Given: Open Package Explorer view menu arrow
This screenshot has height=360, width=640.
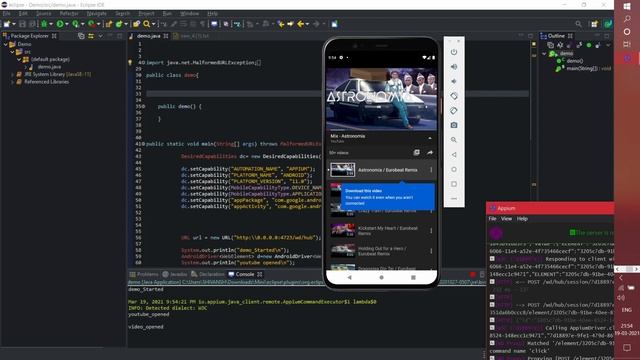Looking at the screenshot, I should point(100,36).
